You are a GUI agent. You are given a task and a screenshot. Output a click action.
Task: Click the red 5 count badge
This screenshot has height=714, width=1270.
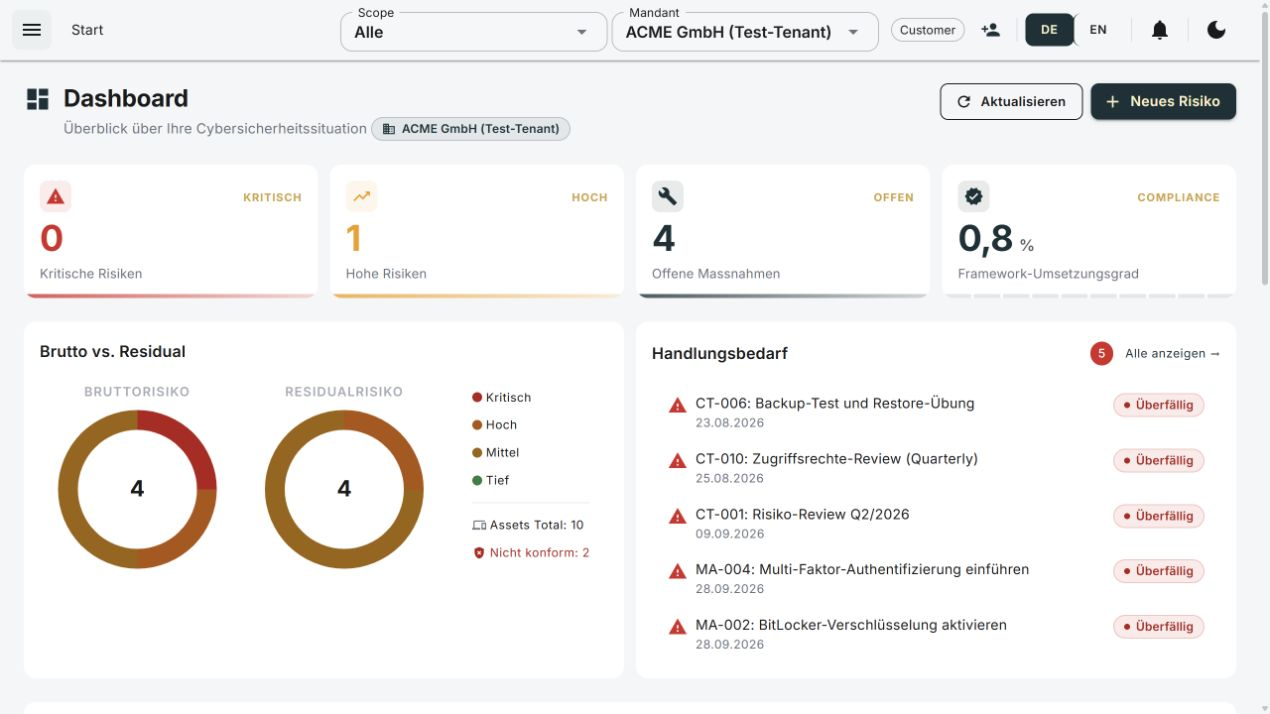[x=1101, y=354]
